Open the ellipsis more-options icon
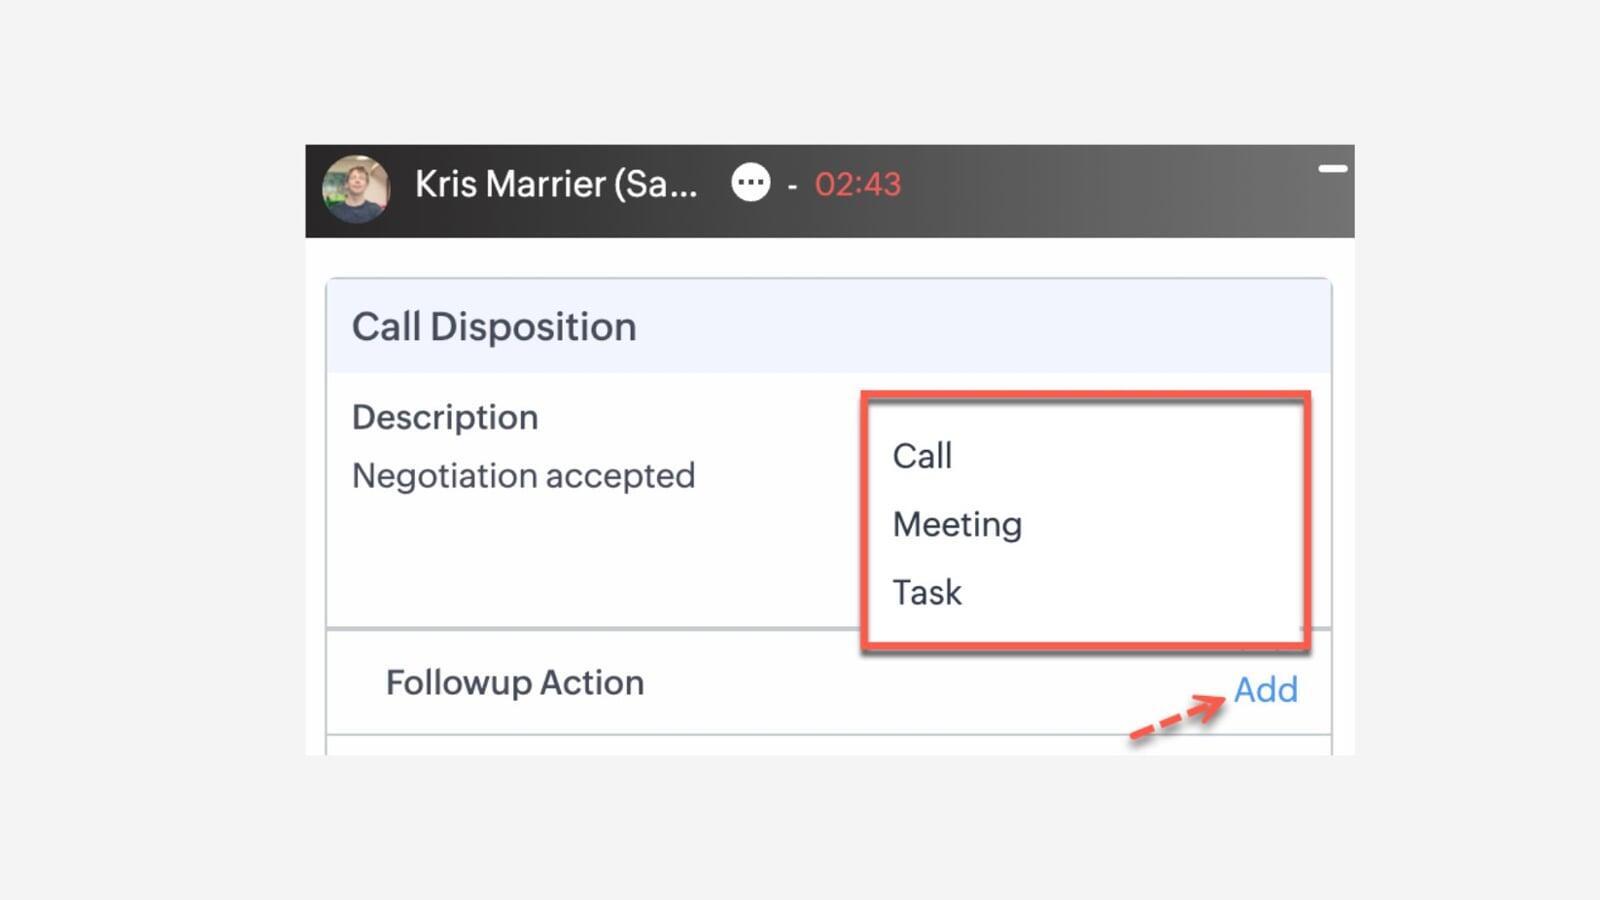This screenshot has height=900, width=1600. (x=750, y=183)
